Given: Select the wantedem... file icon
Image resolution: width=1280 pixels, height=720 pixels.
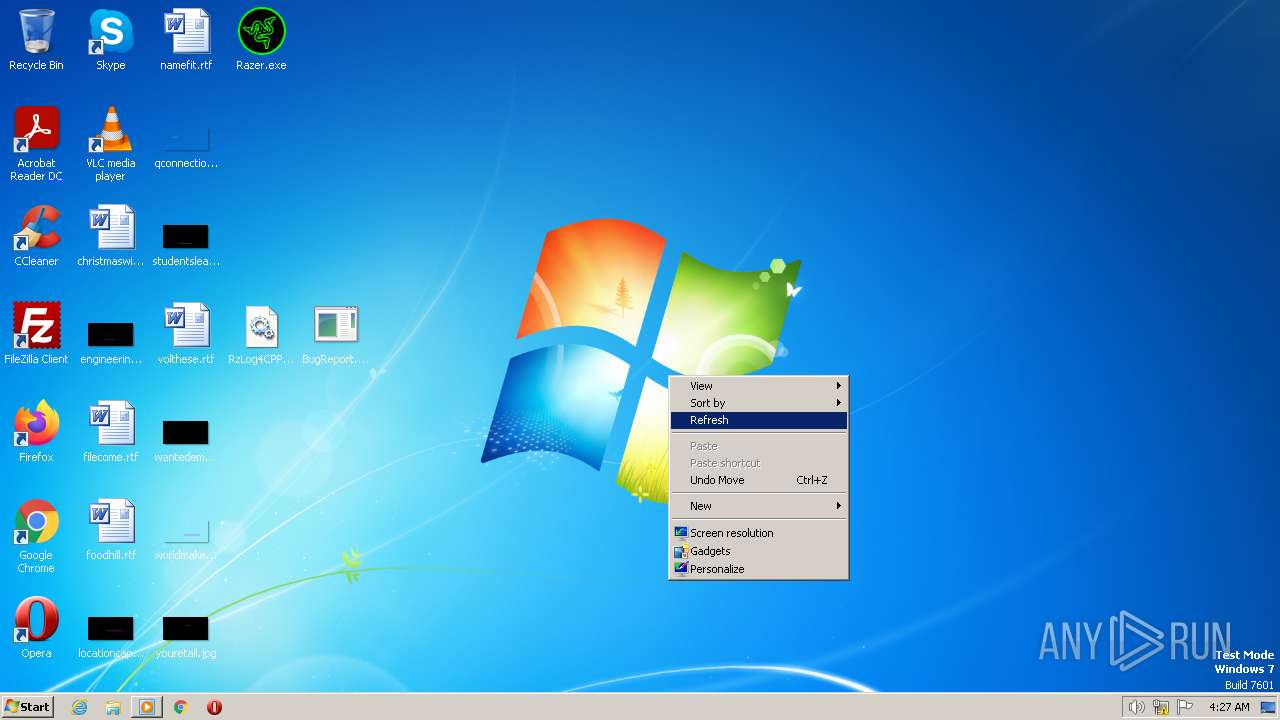Looking at the screenshot, I should (x=186, y=440).
